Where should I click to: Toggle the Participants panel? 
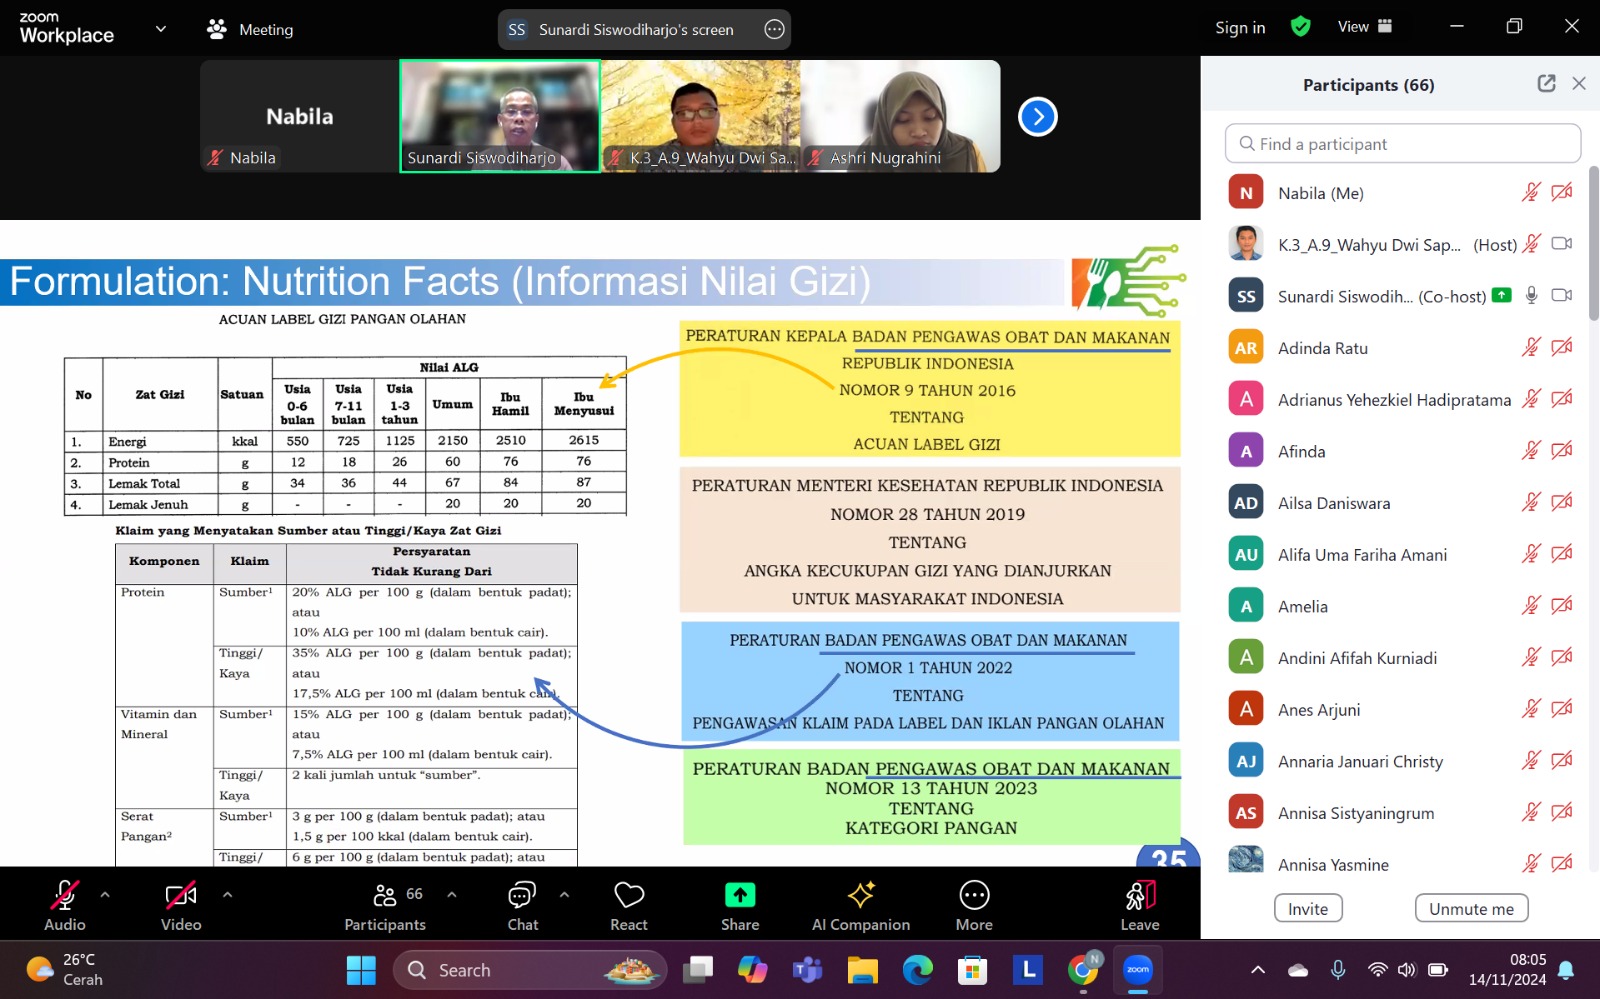(x=386, y=905)
